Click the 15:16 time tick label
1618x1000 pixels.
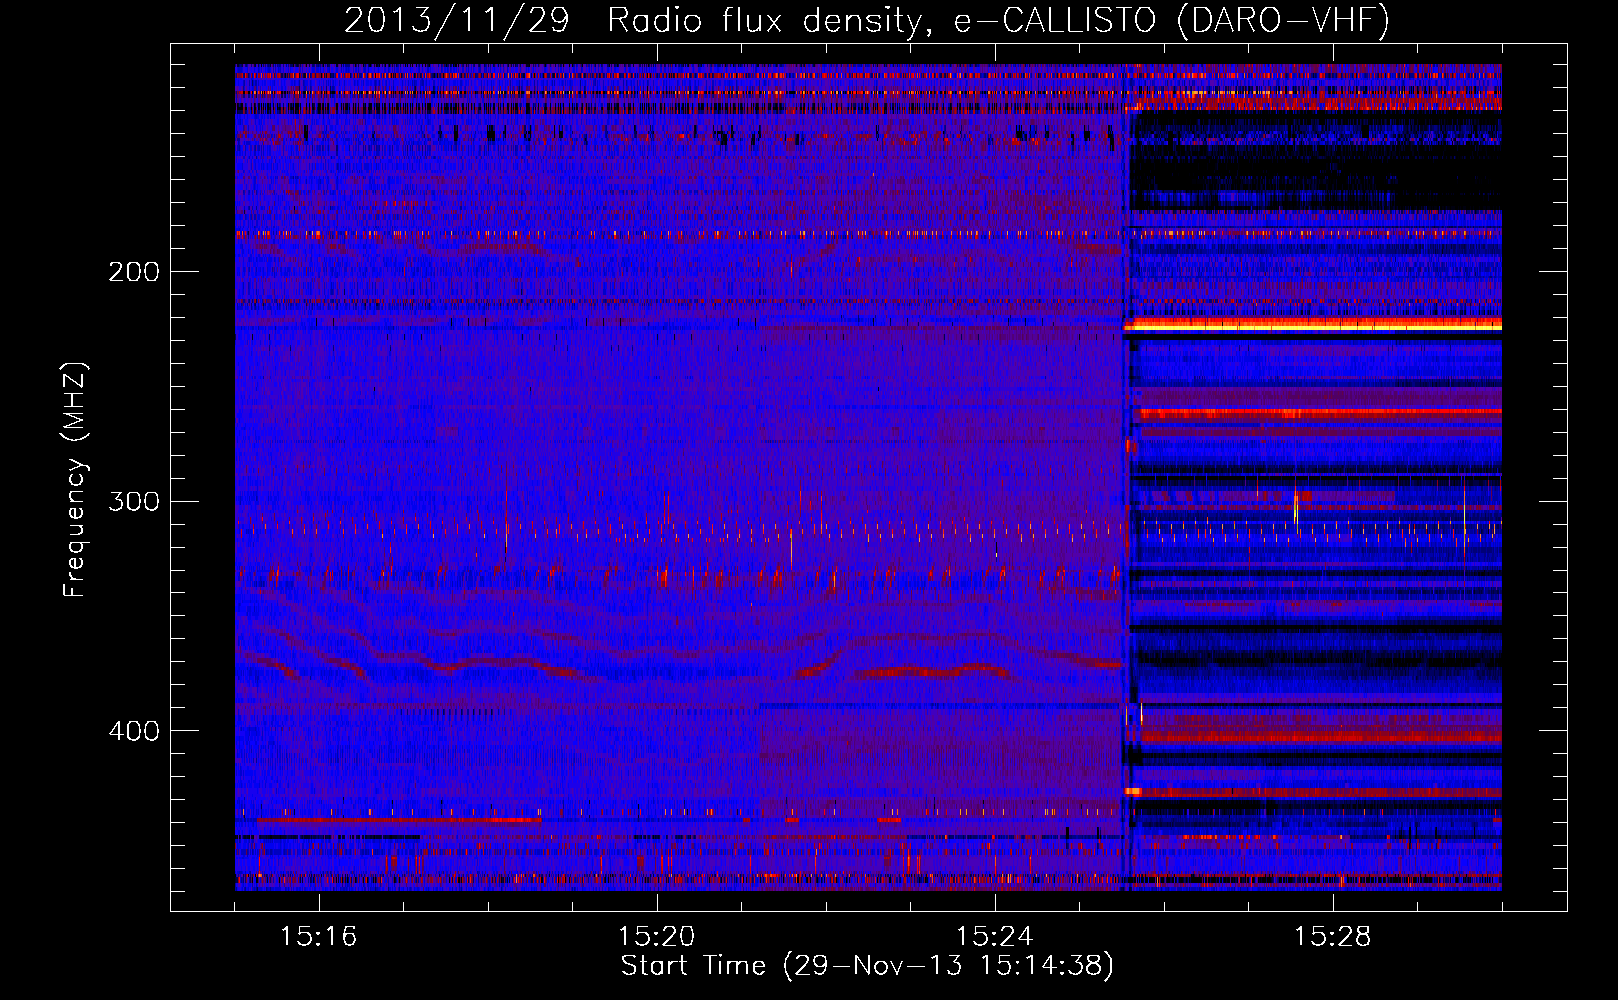tap(318, 937)
